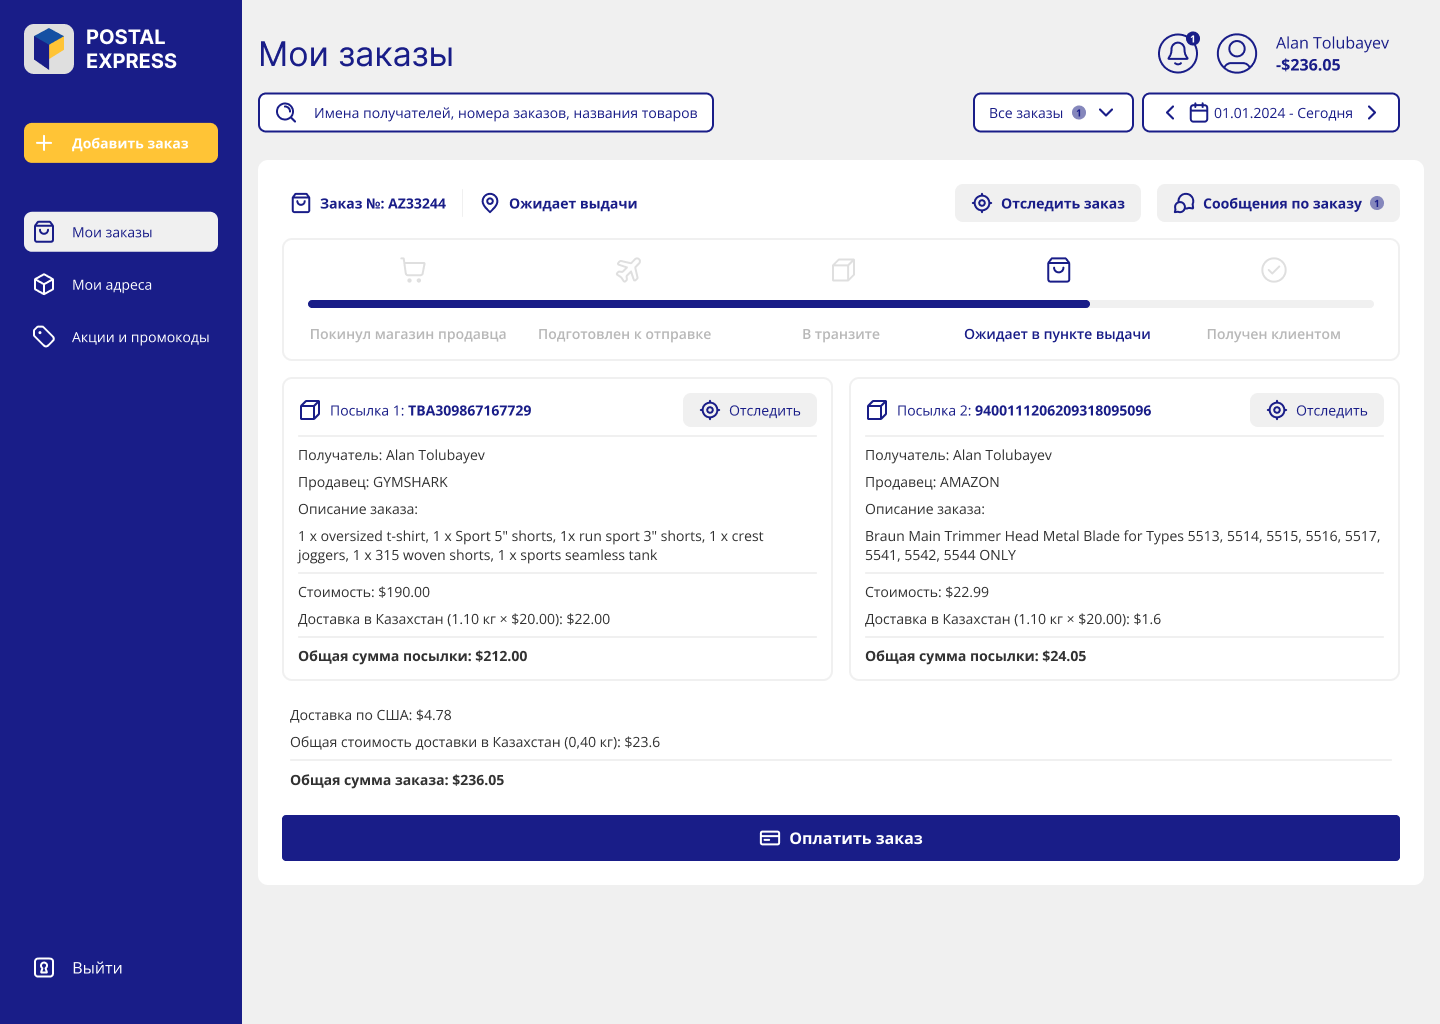
Task: Open the "Все заказы" filter dropdown
Action: tap(1052, 113)
